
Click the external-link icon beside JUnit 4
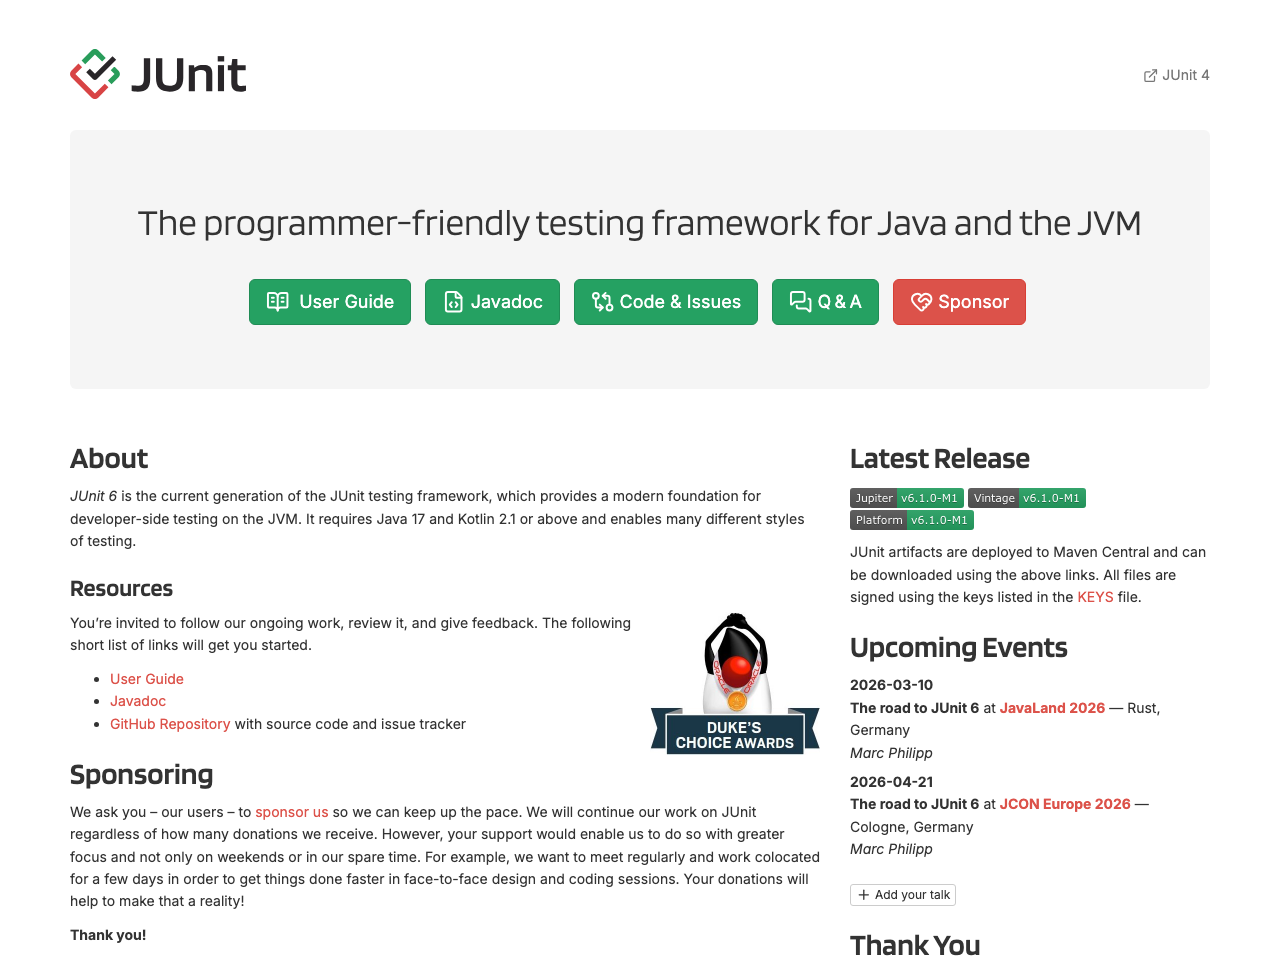(1148, 74)
